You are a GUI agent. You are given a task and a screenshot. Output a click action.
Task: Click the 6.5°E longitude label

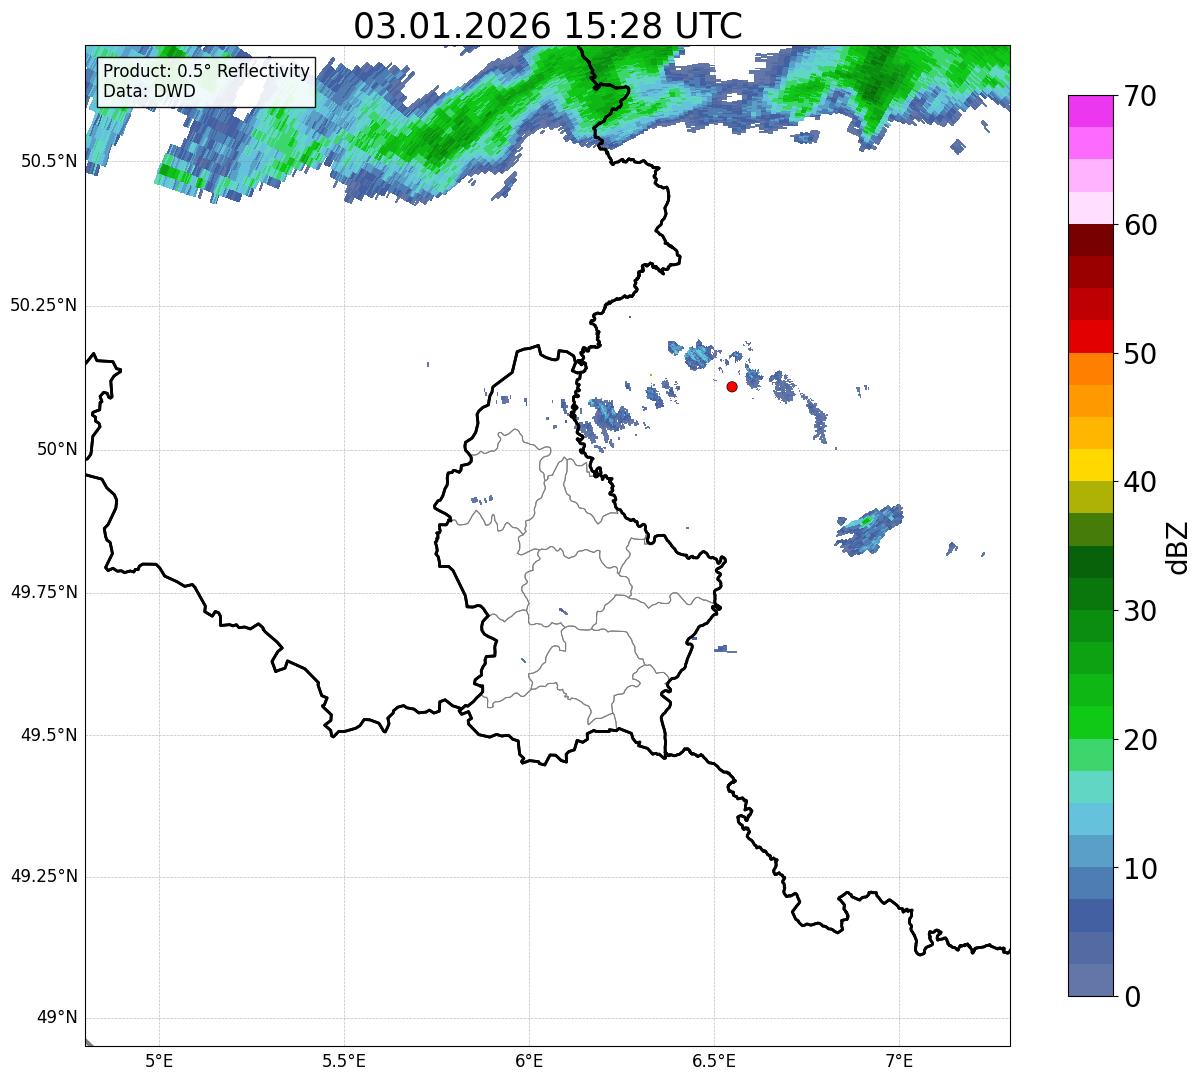pos(714,1060)
